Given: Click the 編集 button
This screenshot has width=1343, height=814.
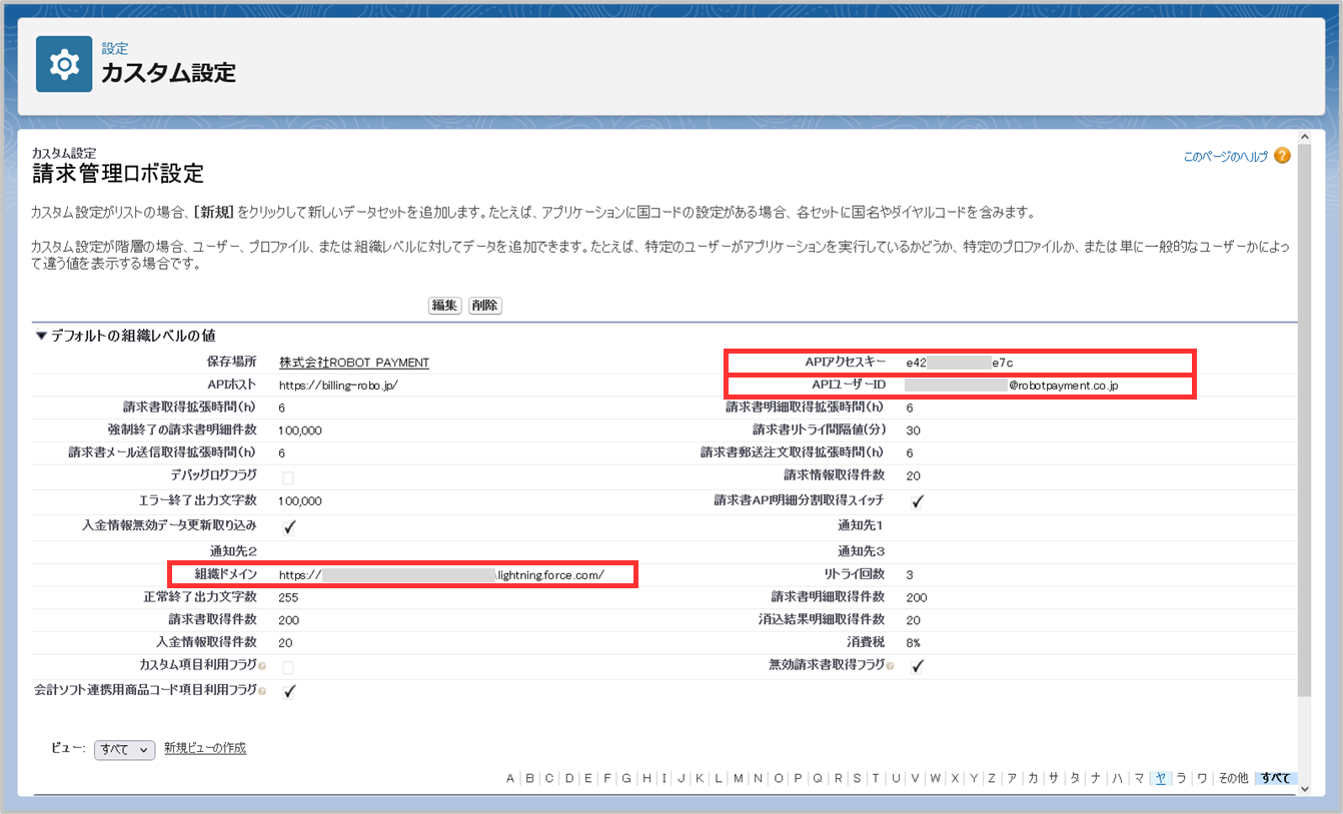Looking at the screenshot, I should click(444, 306).
